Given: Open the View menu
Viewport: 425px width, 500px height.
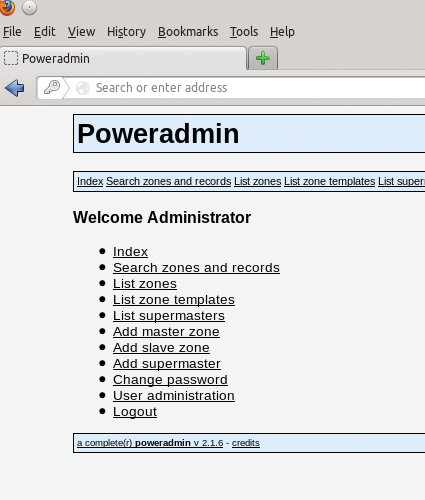Looking at the screenshot, I should (x=81, y=32).
